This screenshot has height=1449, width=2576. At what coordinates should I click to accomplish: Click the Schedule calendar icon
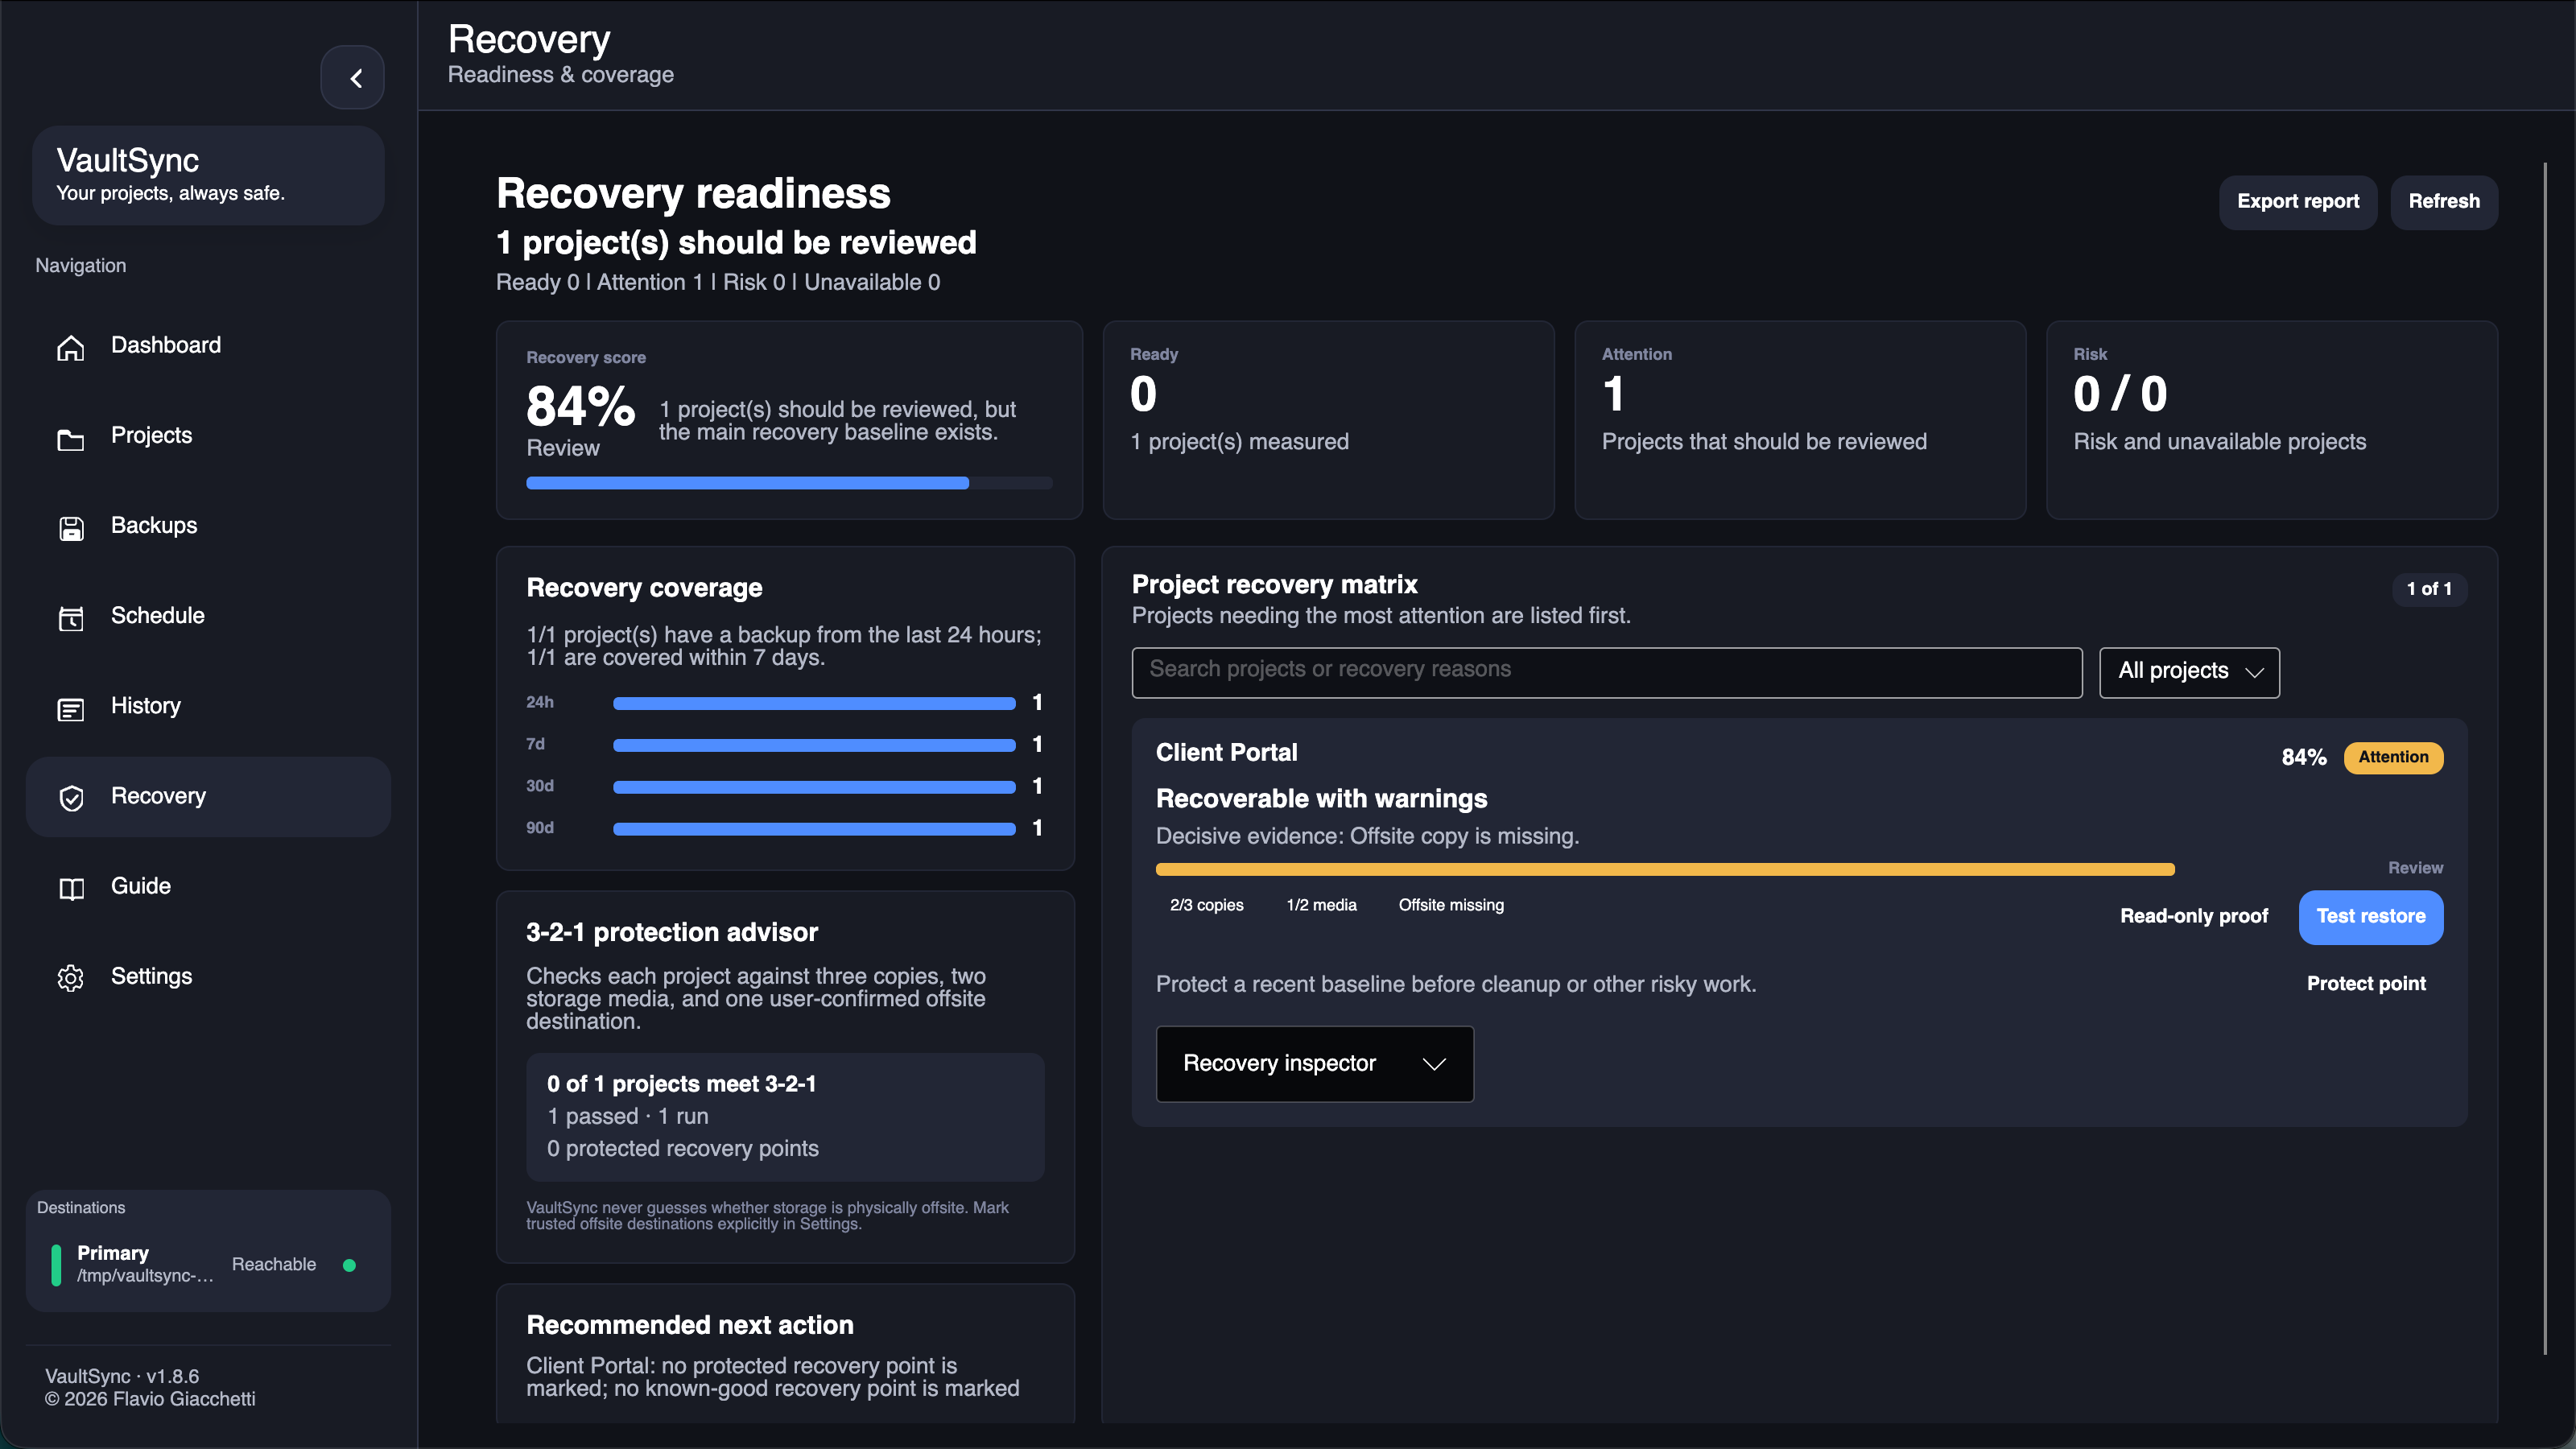coord(71,618)
